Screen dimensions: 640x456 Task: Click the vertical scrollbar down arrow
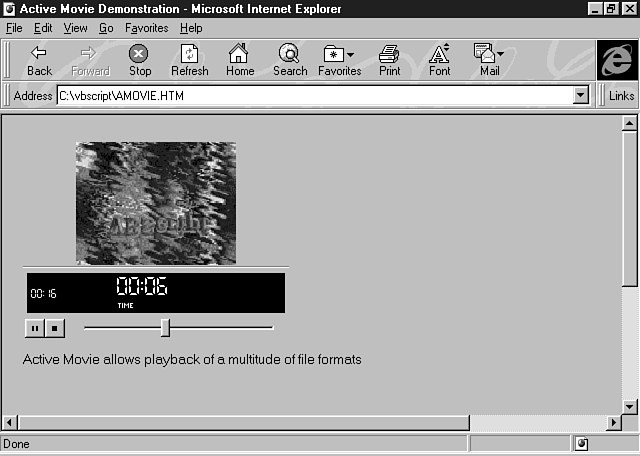click(629, 405)
